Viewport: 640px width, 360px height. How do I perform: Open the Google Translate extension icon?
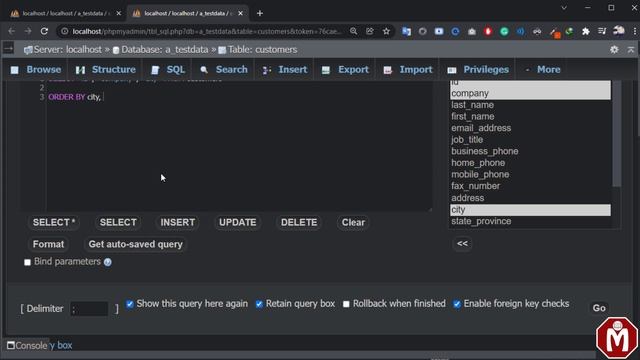pyautogui.click(x=406, y=31)
